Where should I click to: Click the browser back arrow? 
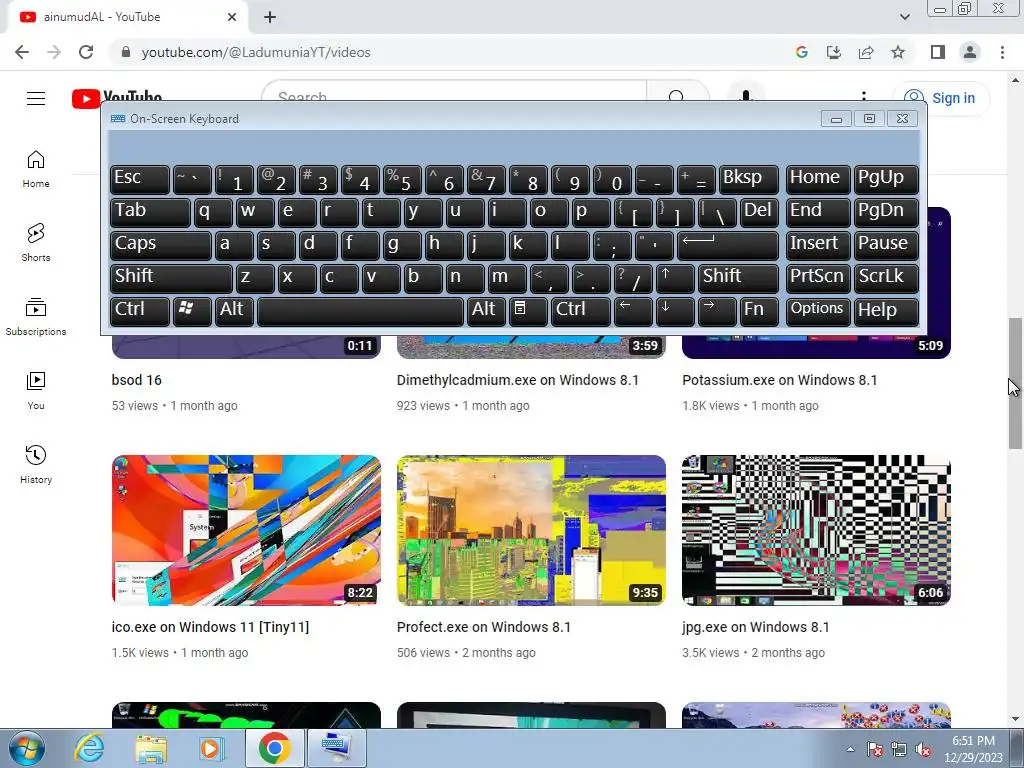coord(22,52)
